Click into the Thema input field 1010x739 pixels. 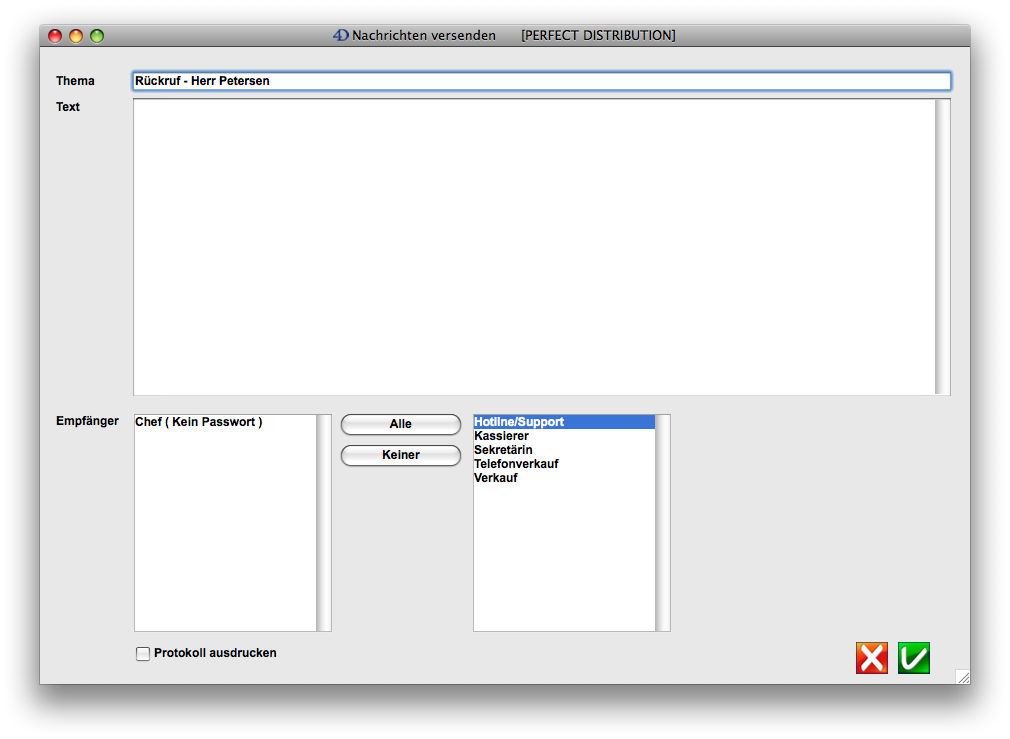(x=540, y=81)
